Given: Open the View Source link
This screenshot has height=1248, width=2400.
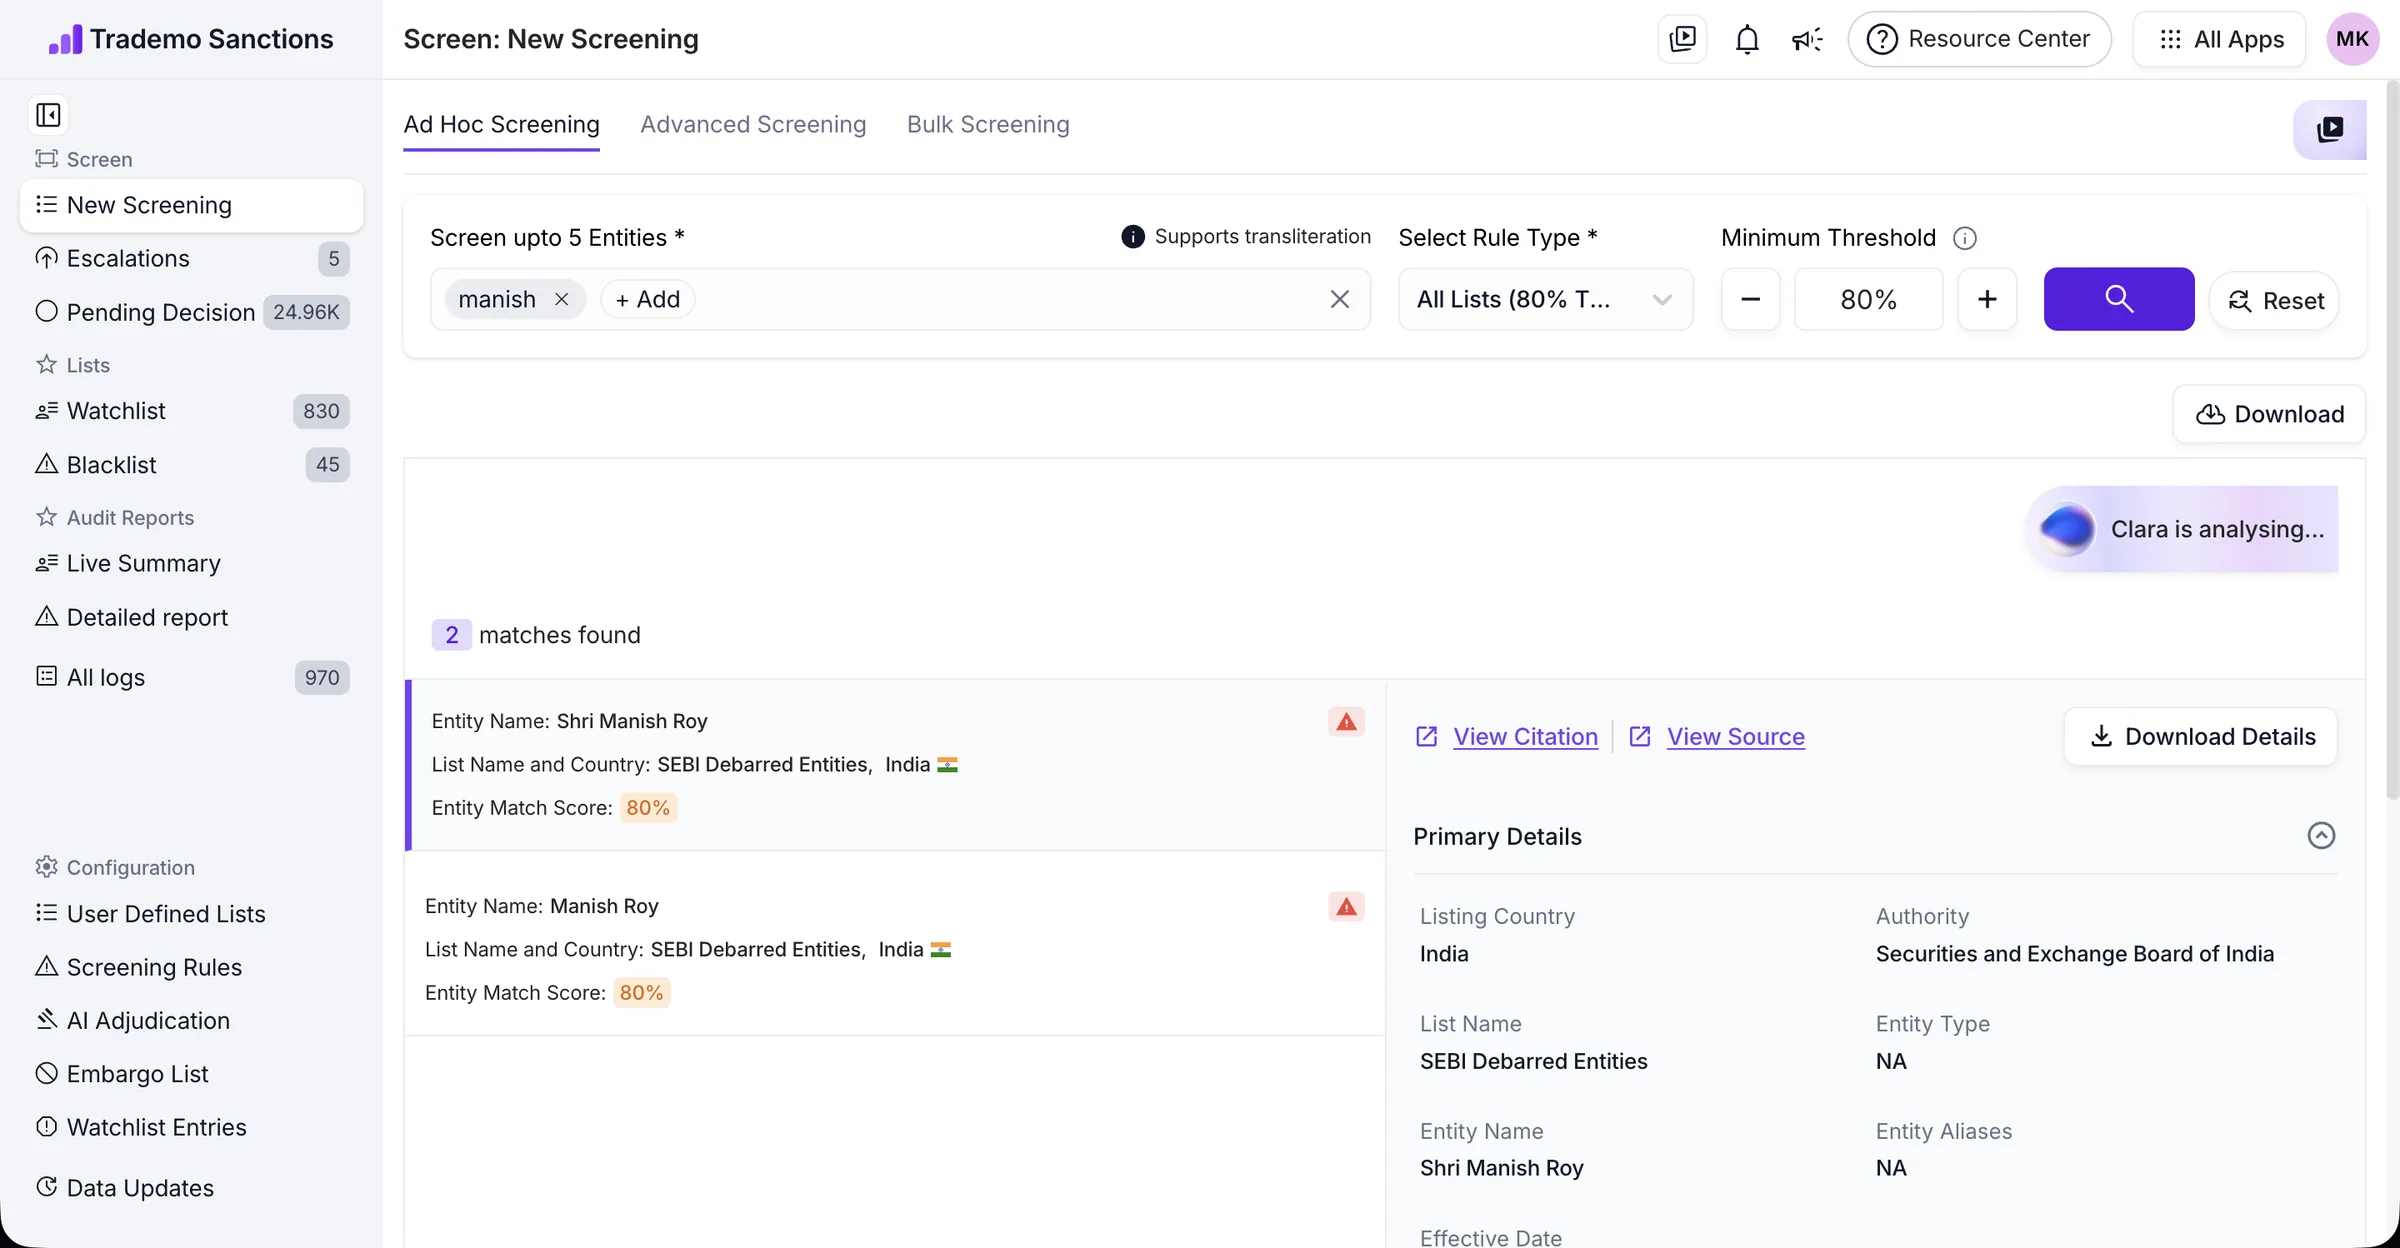Looking at the screenshot, I should point(1735,737).
